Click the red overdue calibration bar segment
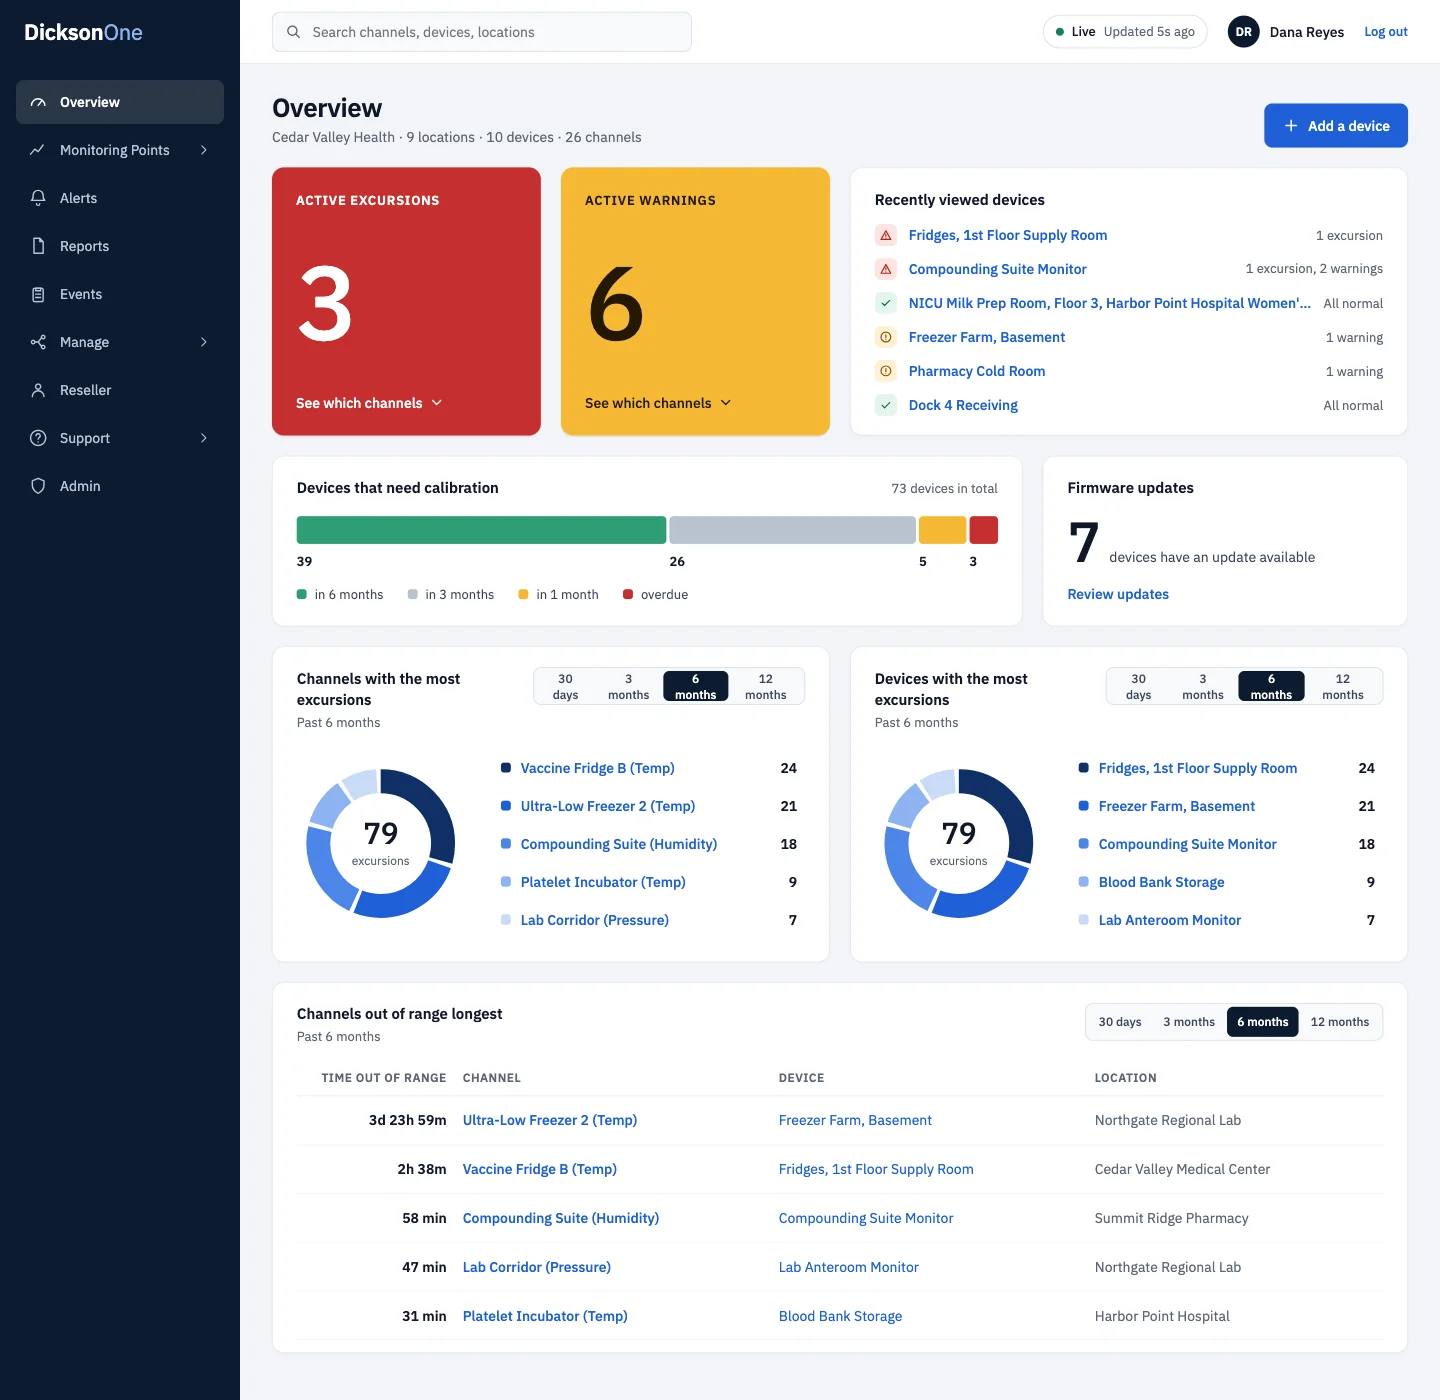 tap(984, 530)
